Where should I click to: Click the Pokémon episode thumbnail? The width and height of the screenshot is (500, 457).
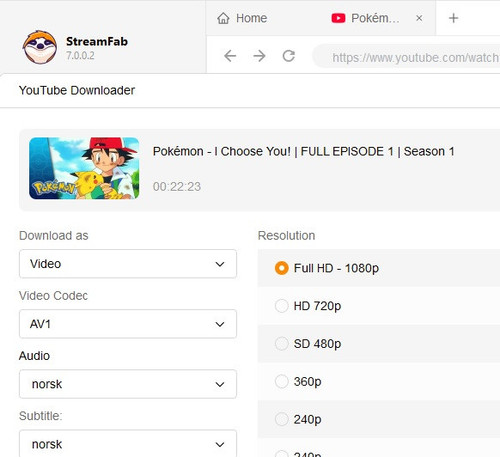tap(84, 168)
